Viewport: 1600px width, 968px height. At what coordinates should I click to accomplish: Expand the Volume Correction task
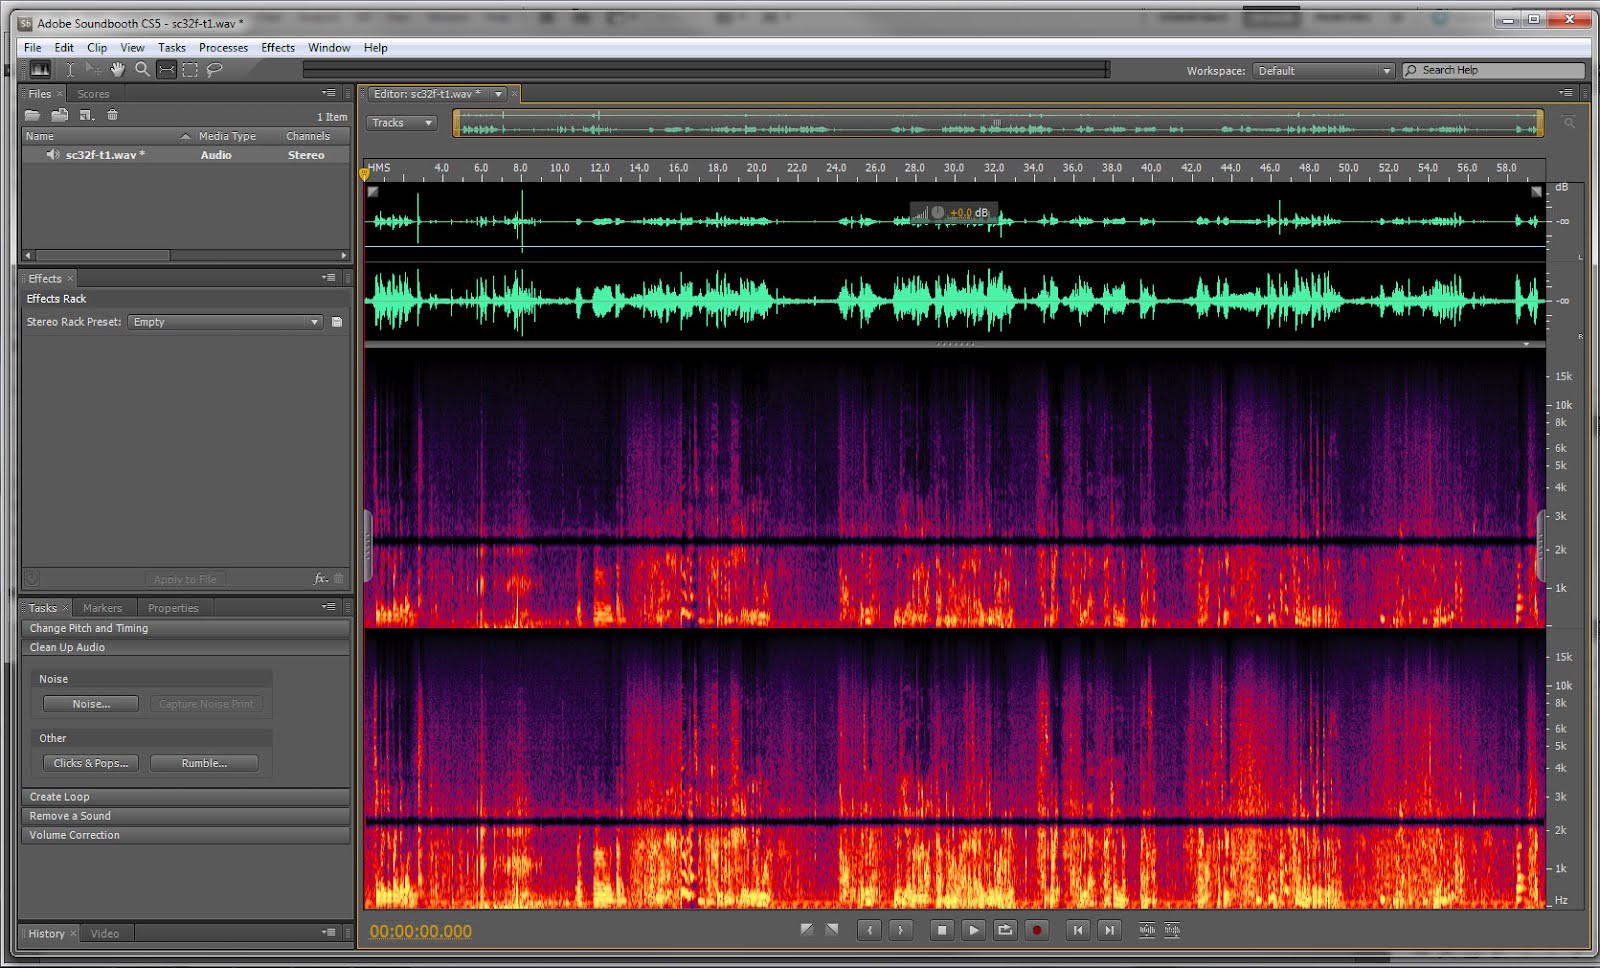(186, 835)
